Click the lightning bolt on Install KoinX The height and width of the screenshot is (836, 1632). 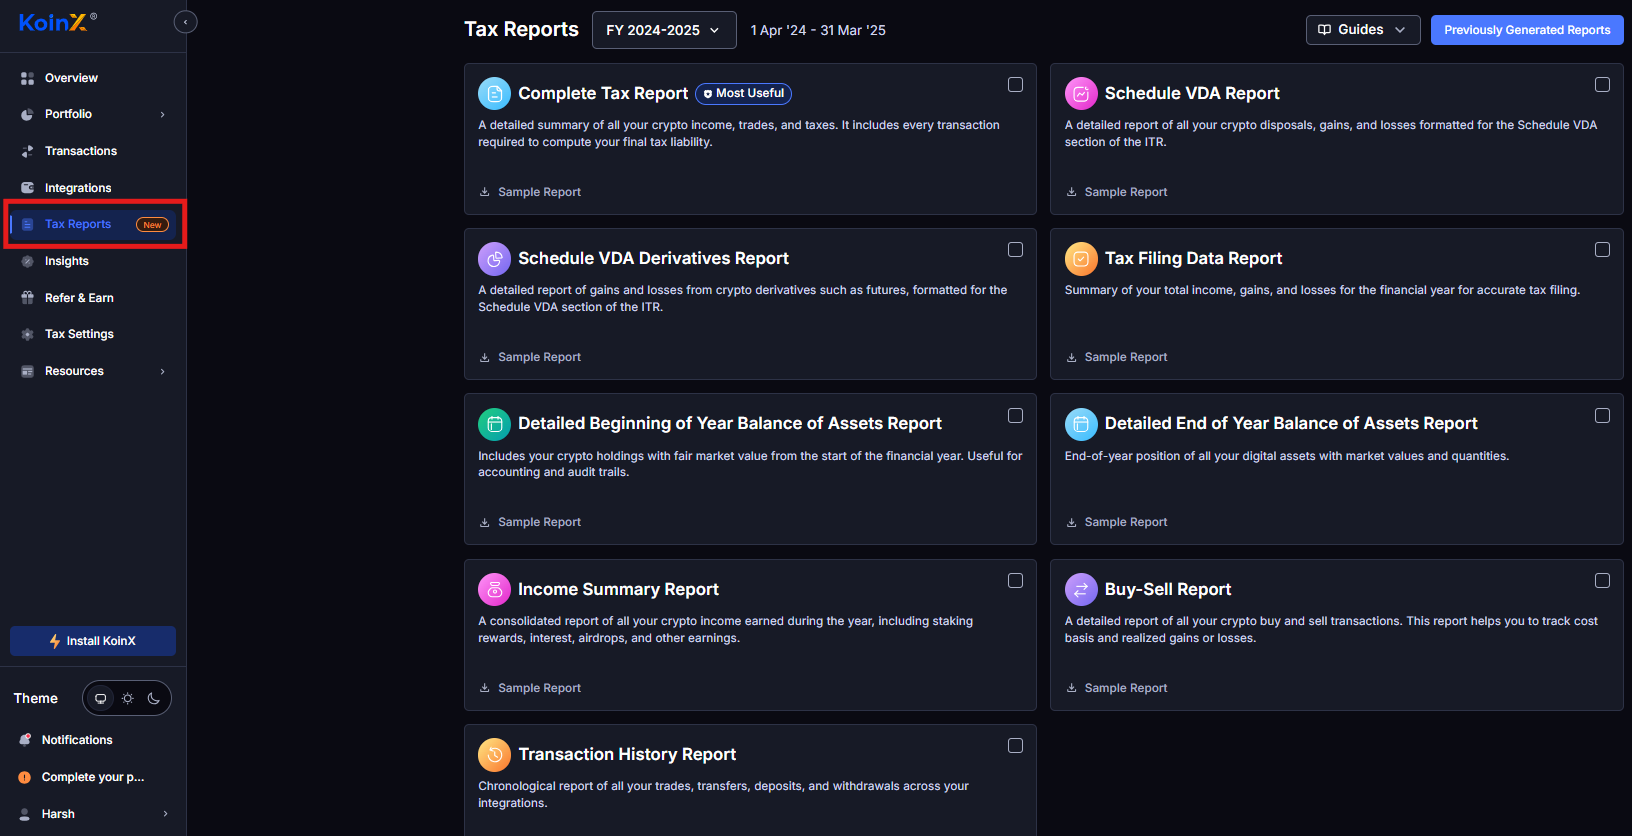coord(55,641)
